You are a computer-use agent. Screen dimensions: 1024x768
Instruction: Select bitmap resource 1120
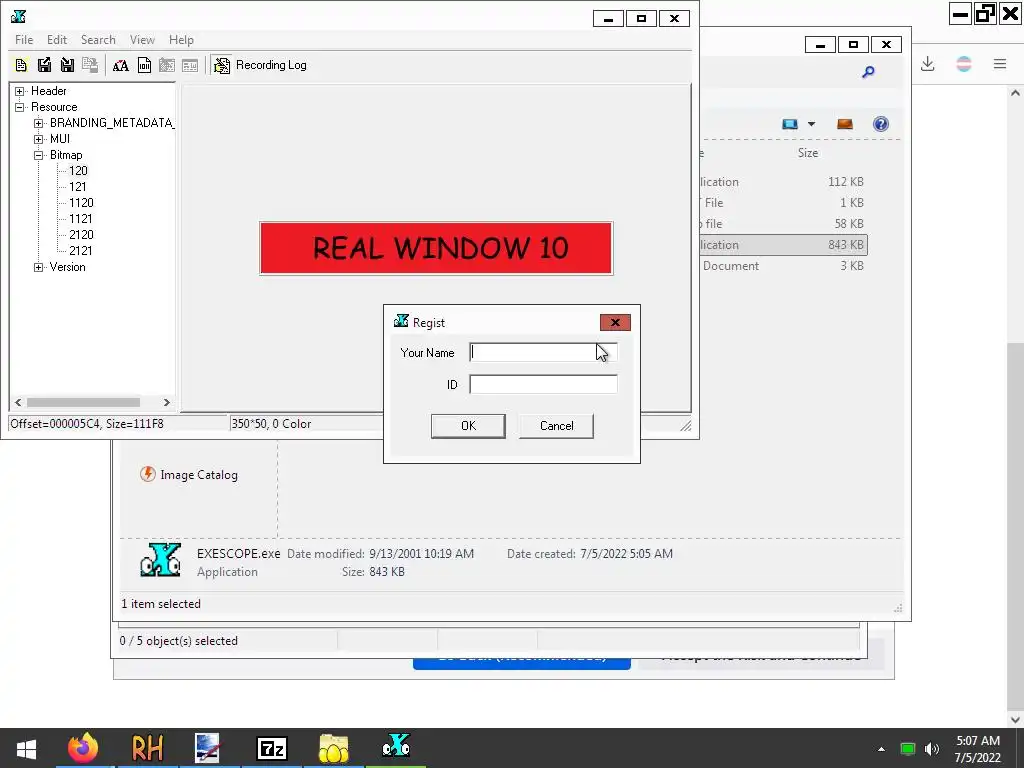[81, 202]
